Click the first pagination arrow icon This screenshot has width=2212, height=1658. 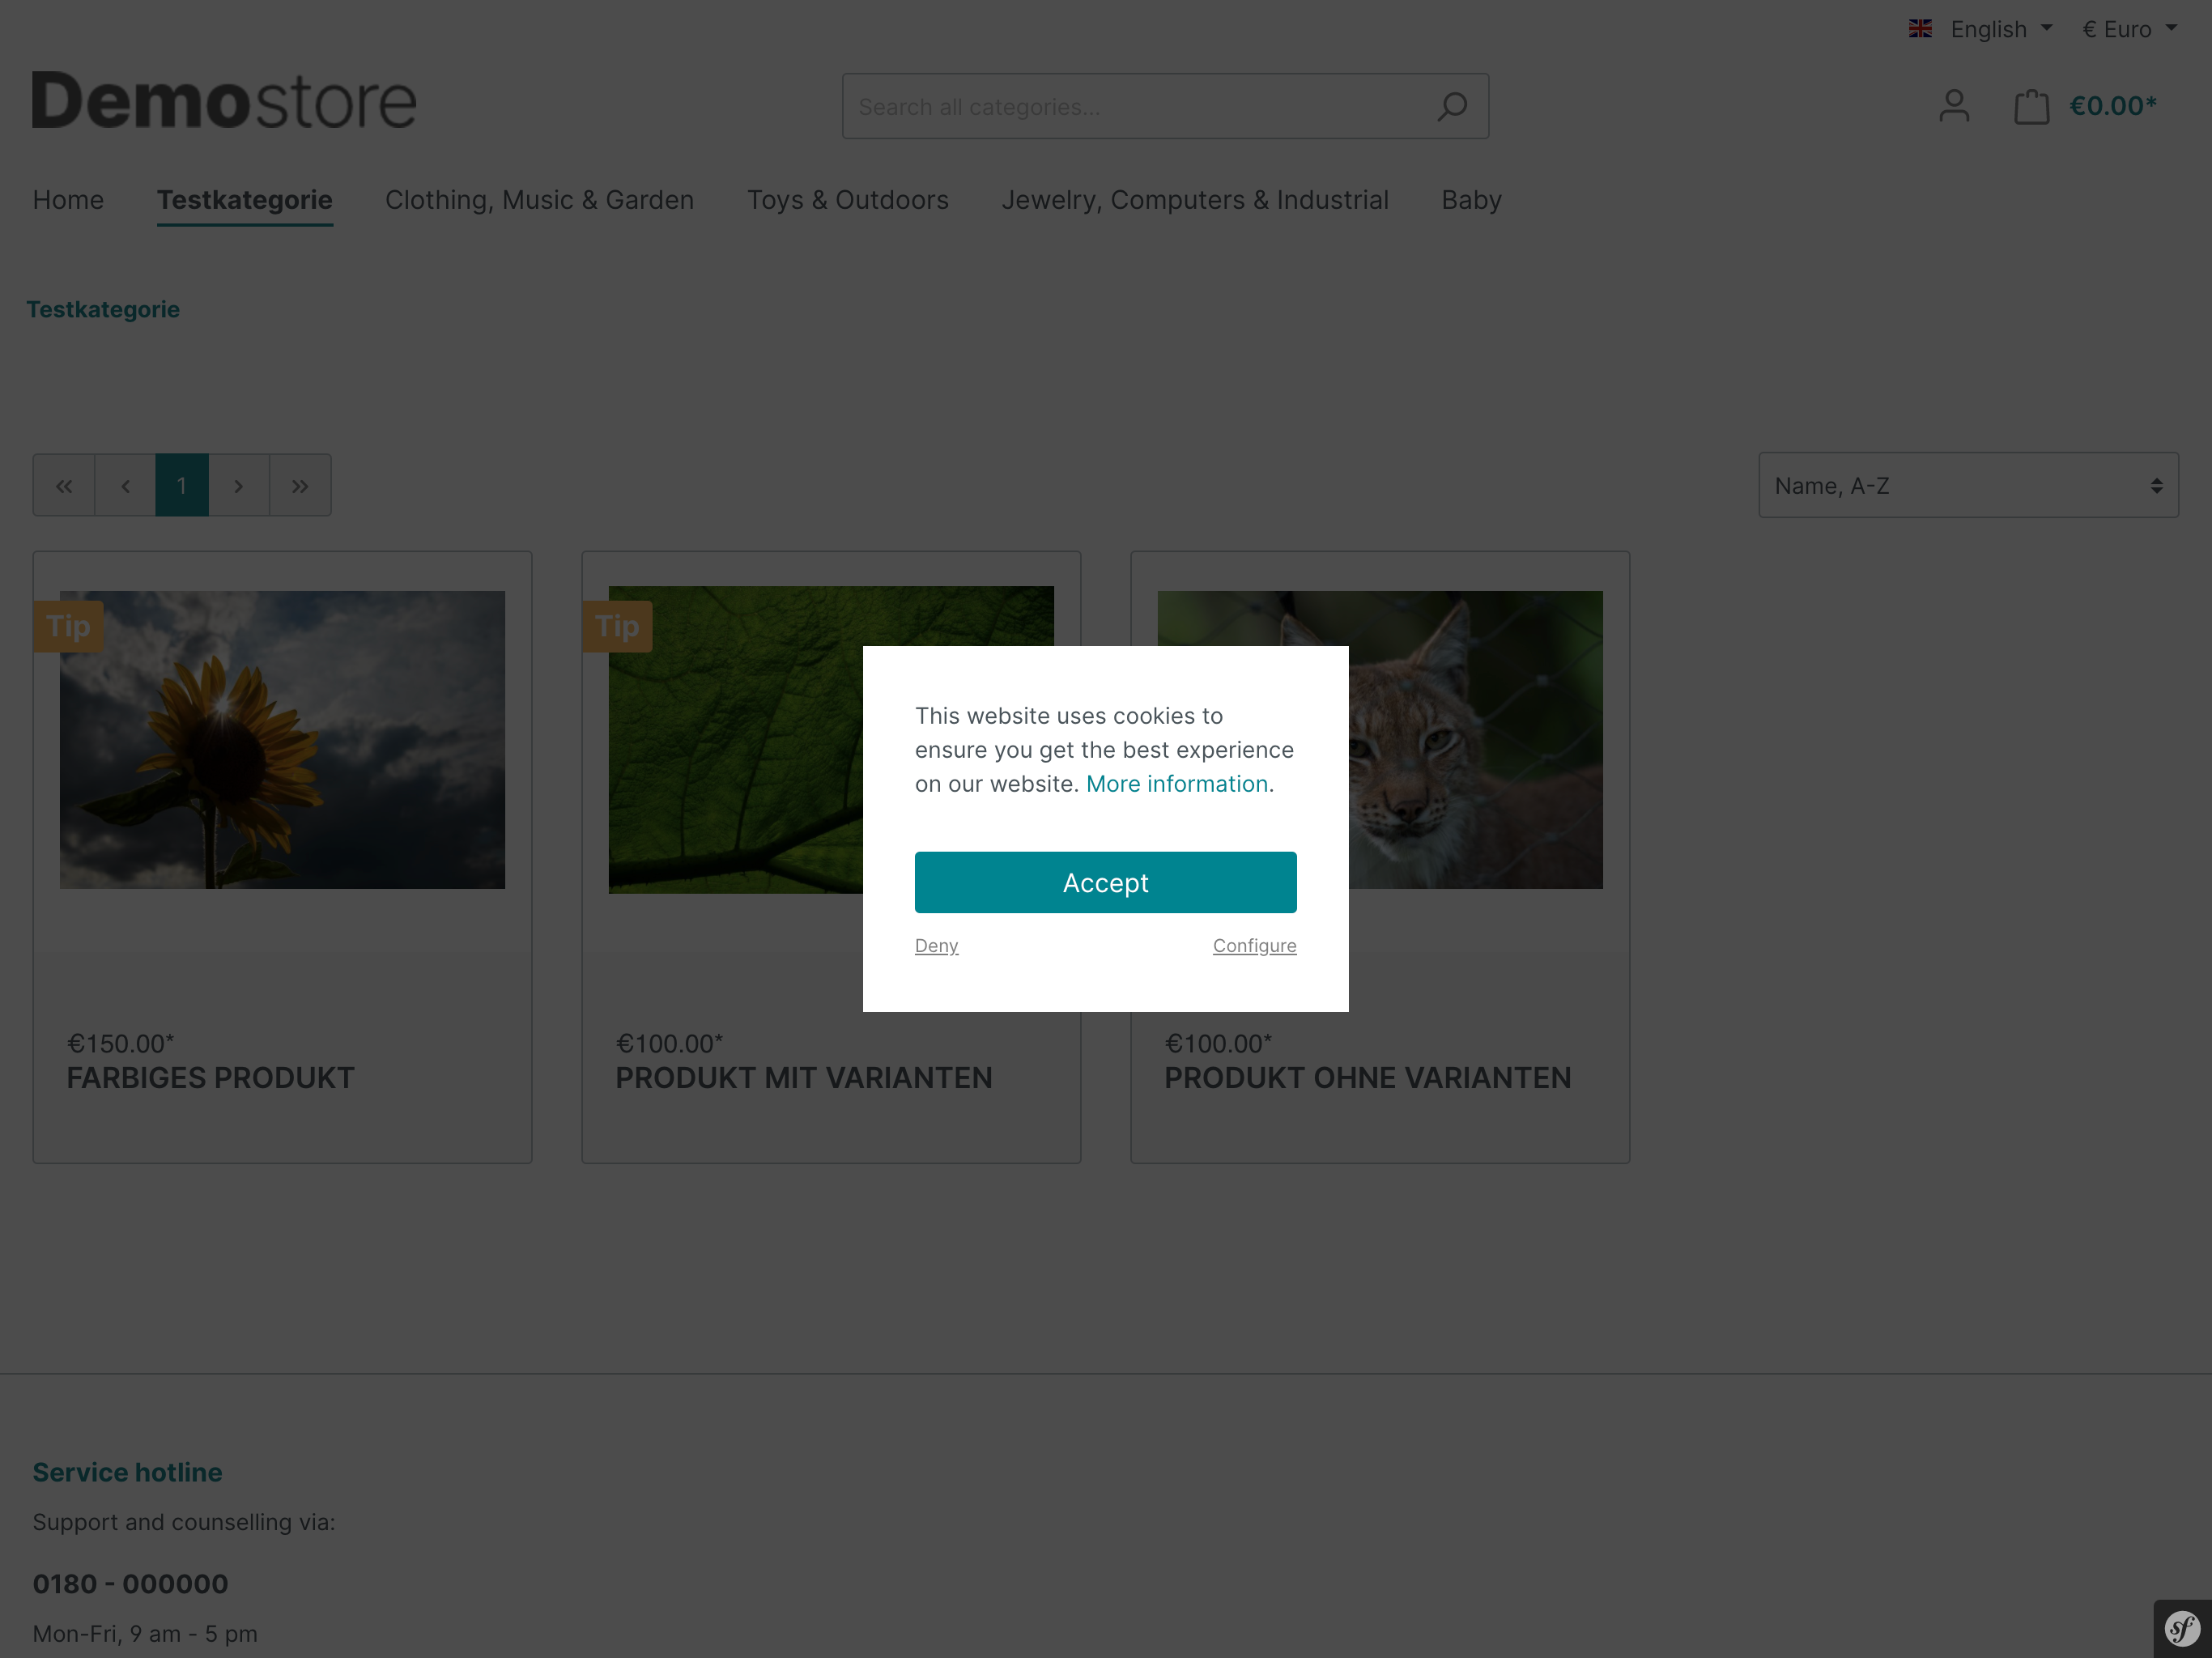[65, 484]
